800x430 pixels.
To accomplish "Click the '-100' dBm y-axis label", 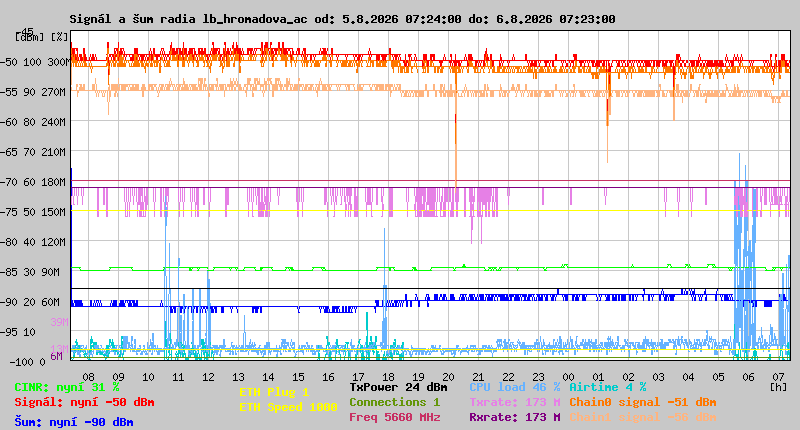I will [x=20, y=362].
